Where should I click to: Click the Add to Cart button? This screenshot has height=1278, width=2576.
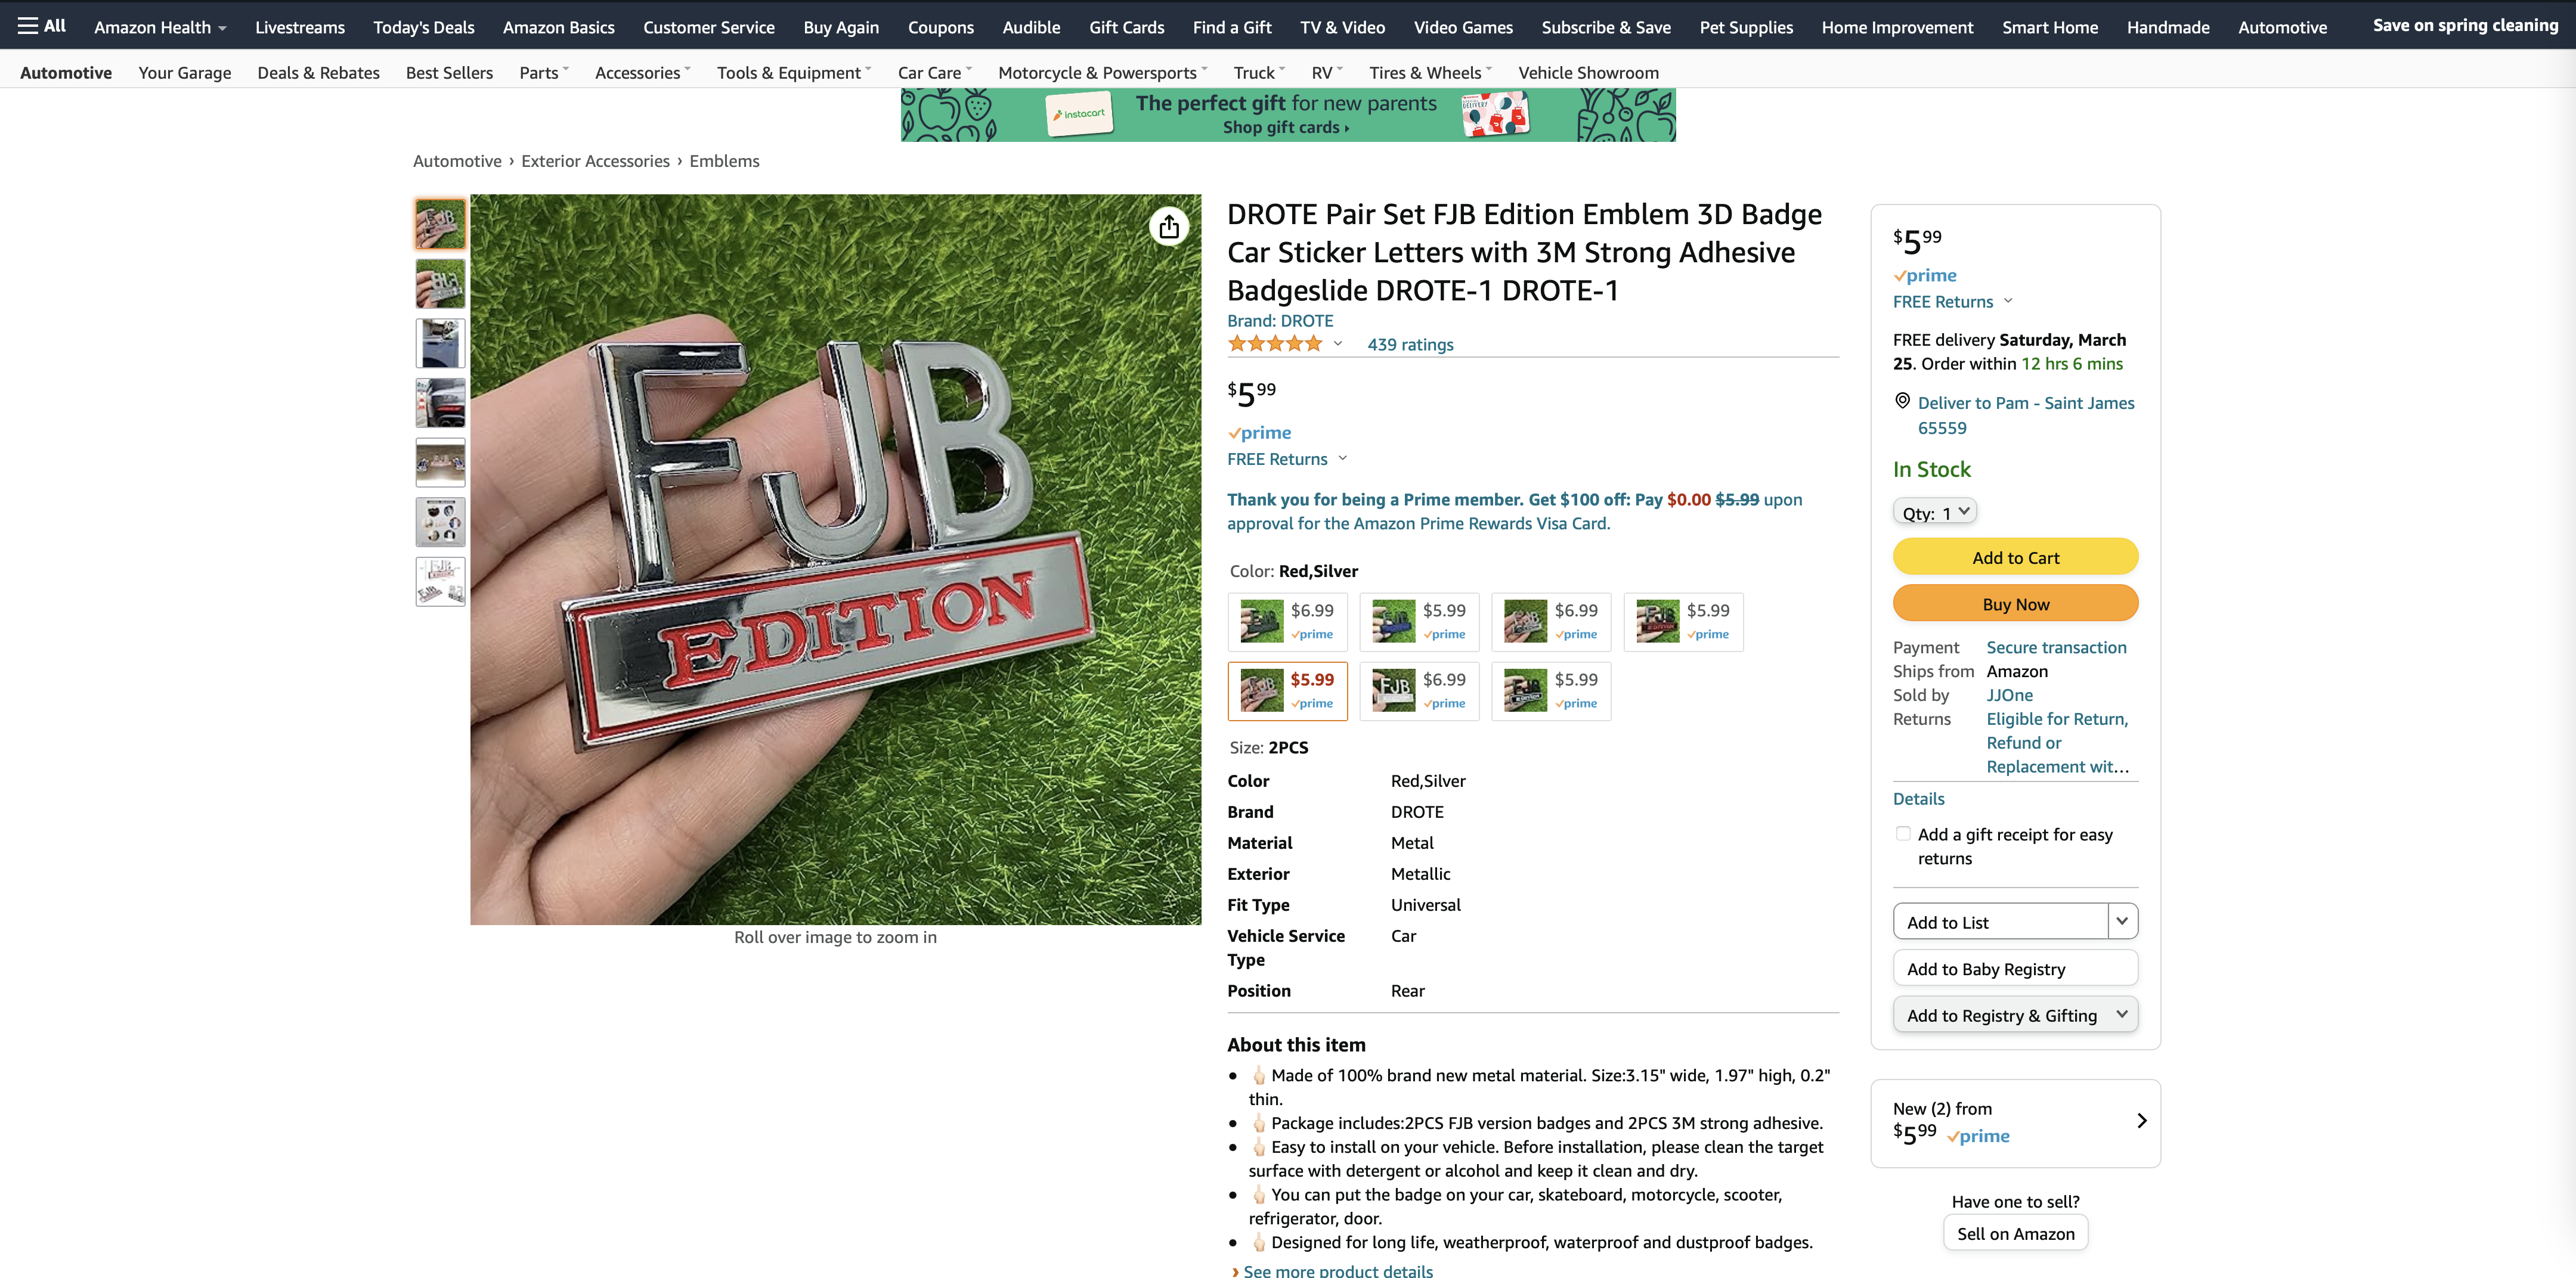2015,558
